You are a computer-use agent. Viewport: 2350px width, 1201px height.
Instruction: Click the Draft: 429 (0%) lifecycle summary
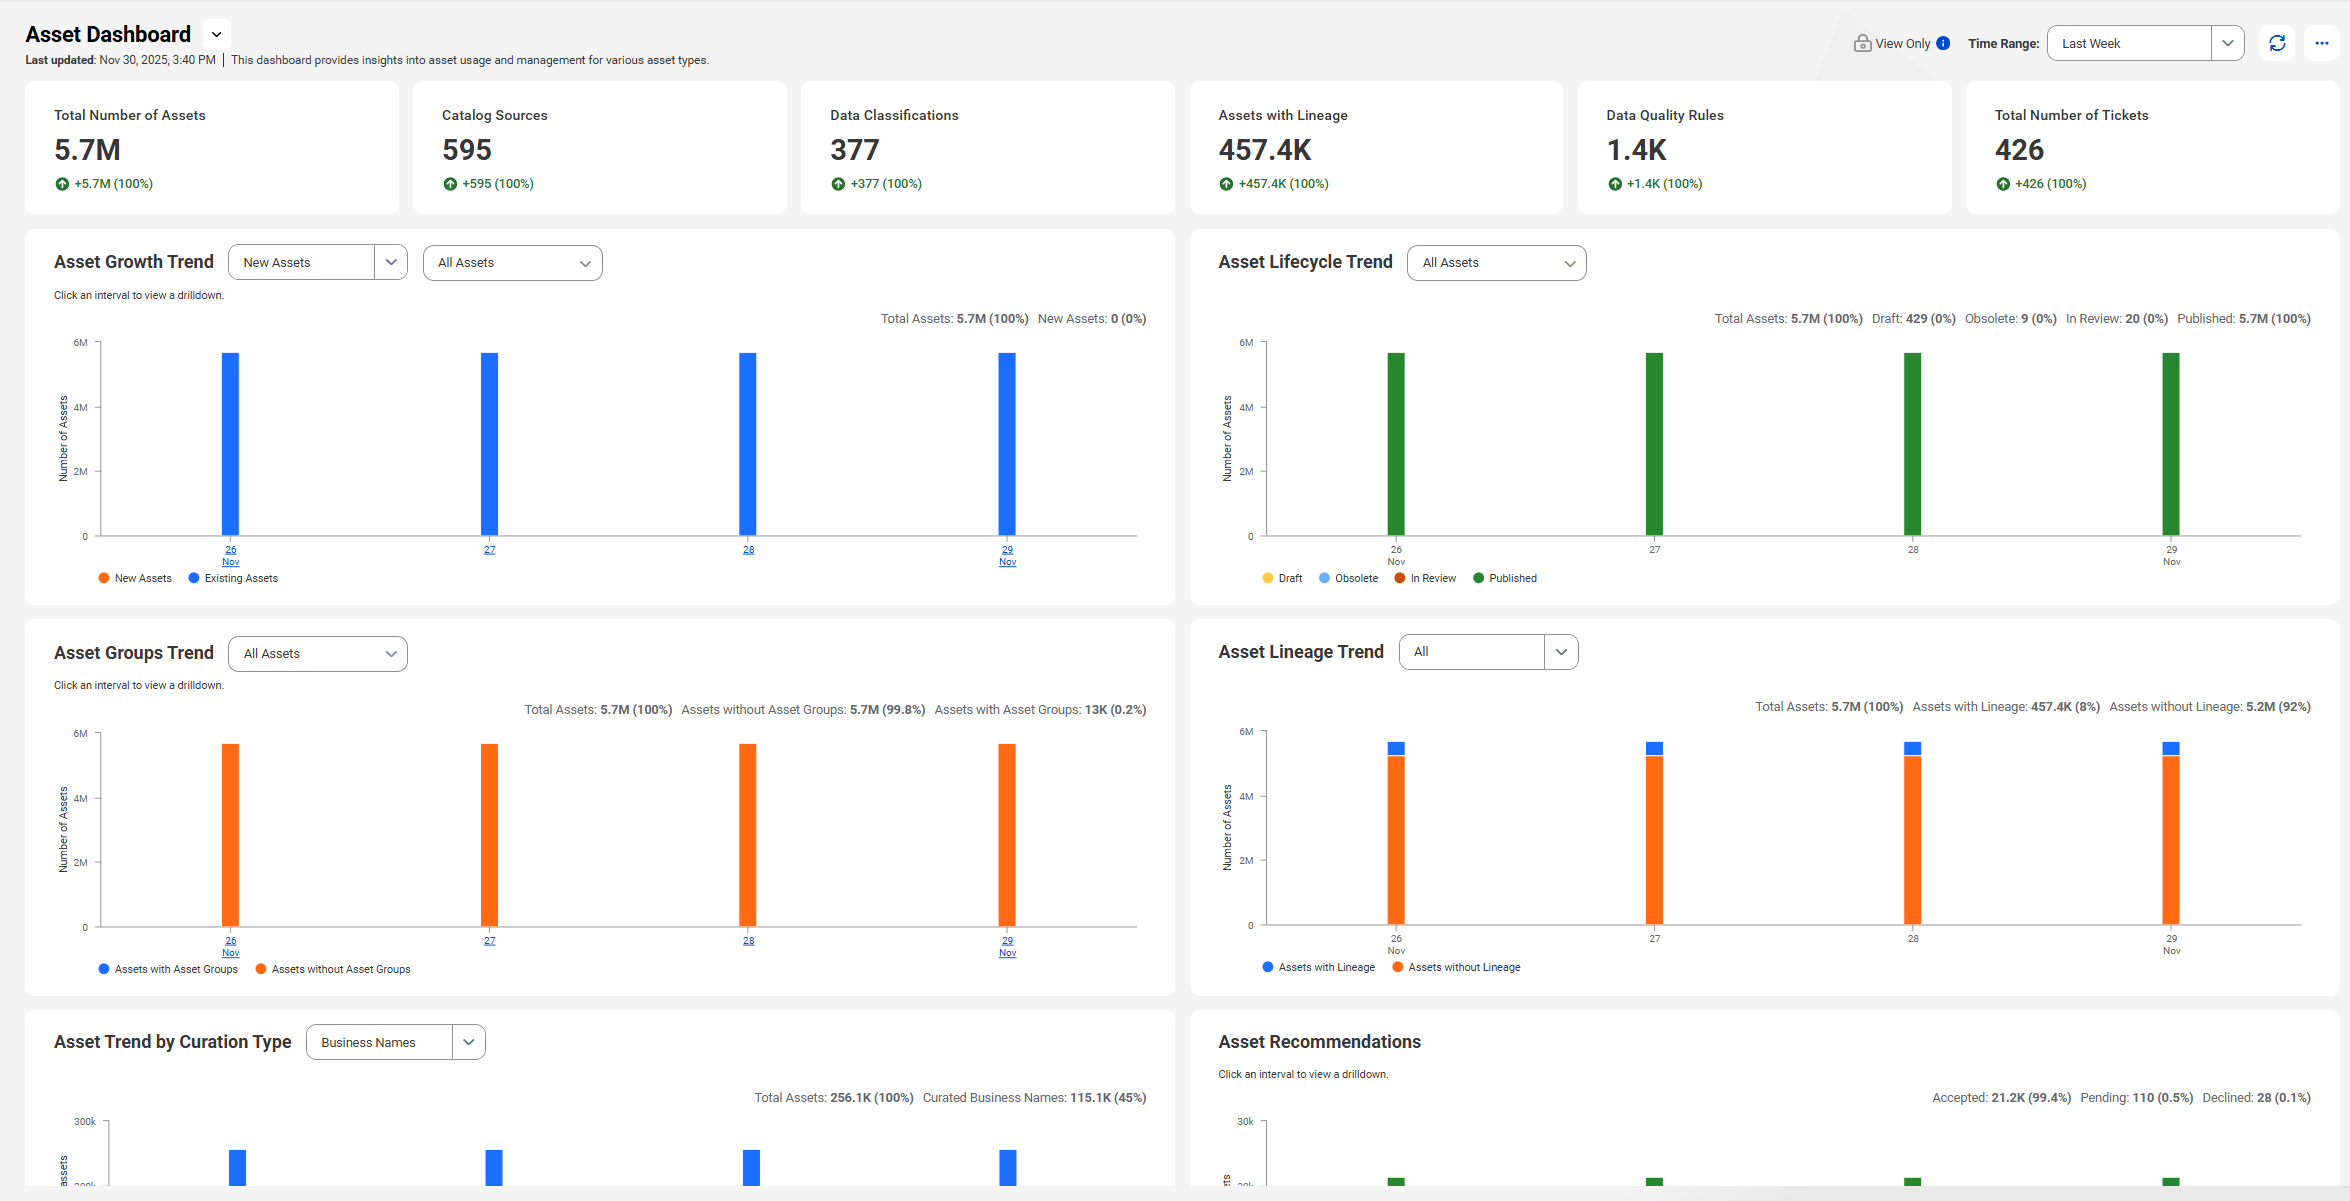(1913, 319)
